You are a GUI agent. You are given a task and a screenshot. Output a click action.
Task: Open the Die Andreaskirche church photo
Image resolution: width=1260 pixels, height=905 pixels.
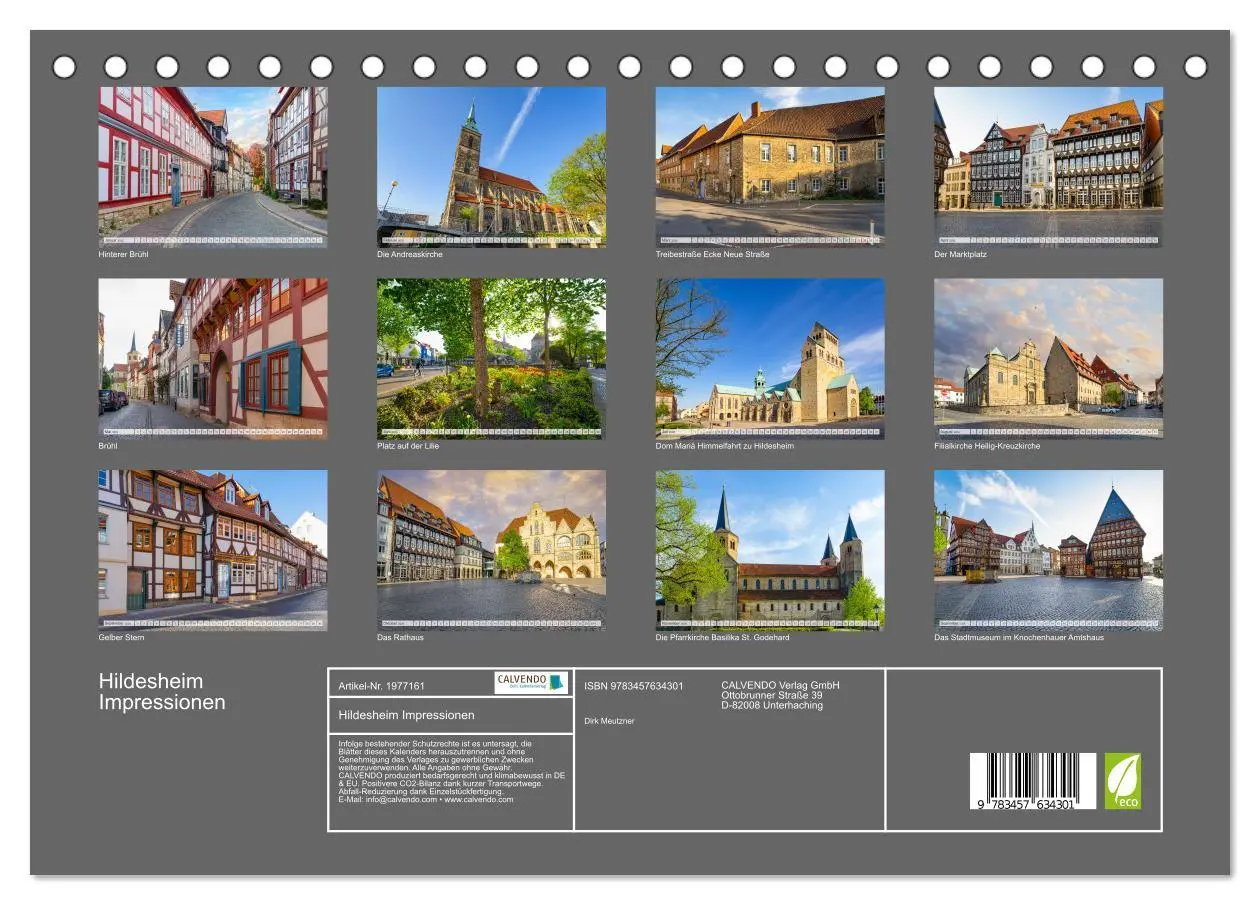coord(491,166)
